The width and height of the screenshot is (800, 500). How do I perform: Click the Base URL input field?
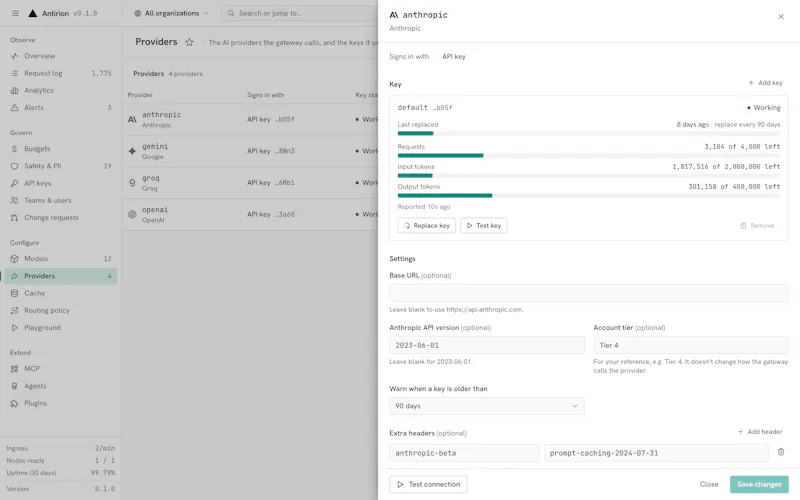tap(589, 293)
